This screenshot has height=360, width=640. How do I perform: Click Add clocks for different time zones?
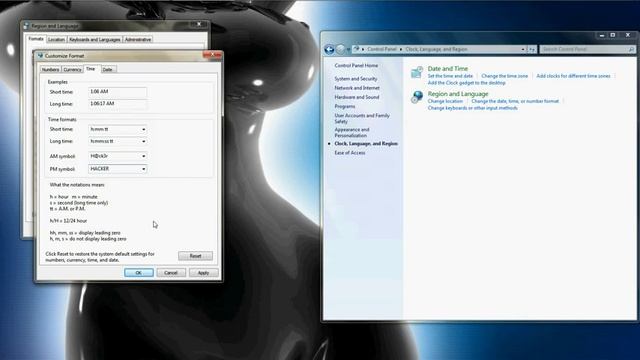coord(573,76)
